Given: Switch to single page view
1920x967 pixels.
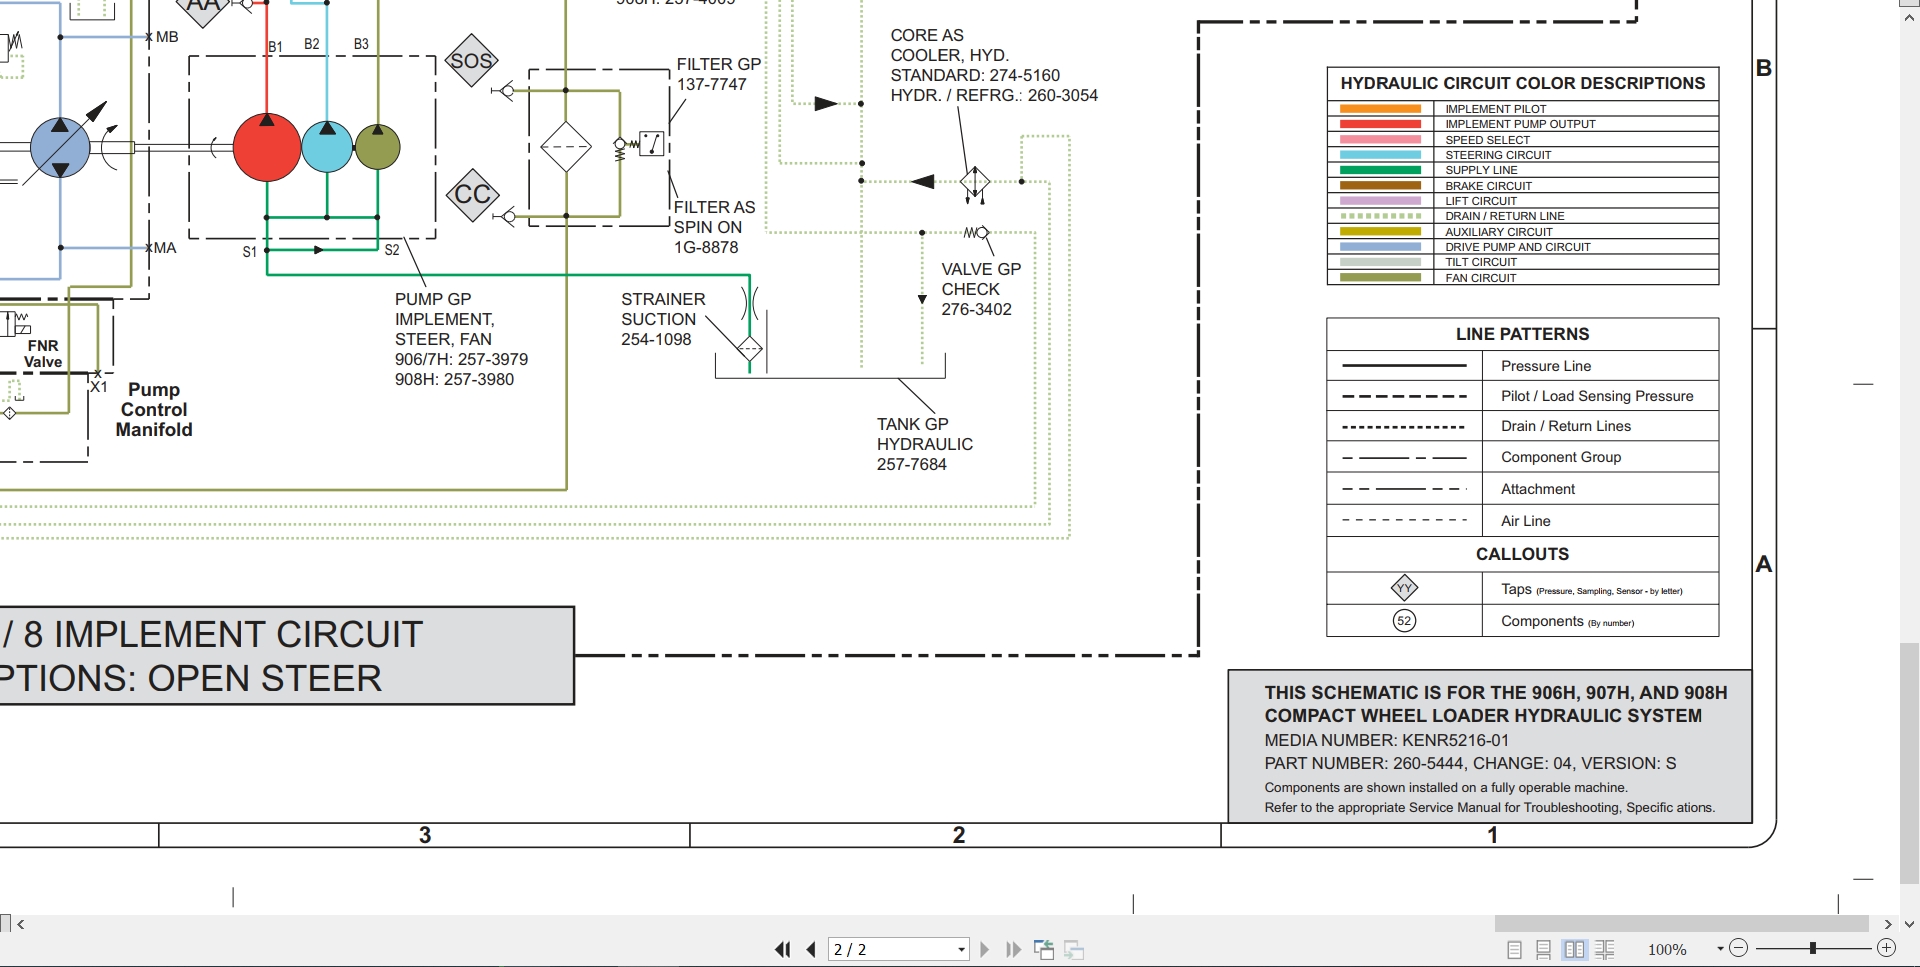Looking at the screenshot, I should point(1514,949).
